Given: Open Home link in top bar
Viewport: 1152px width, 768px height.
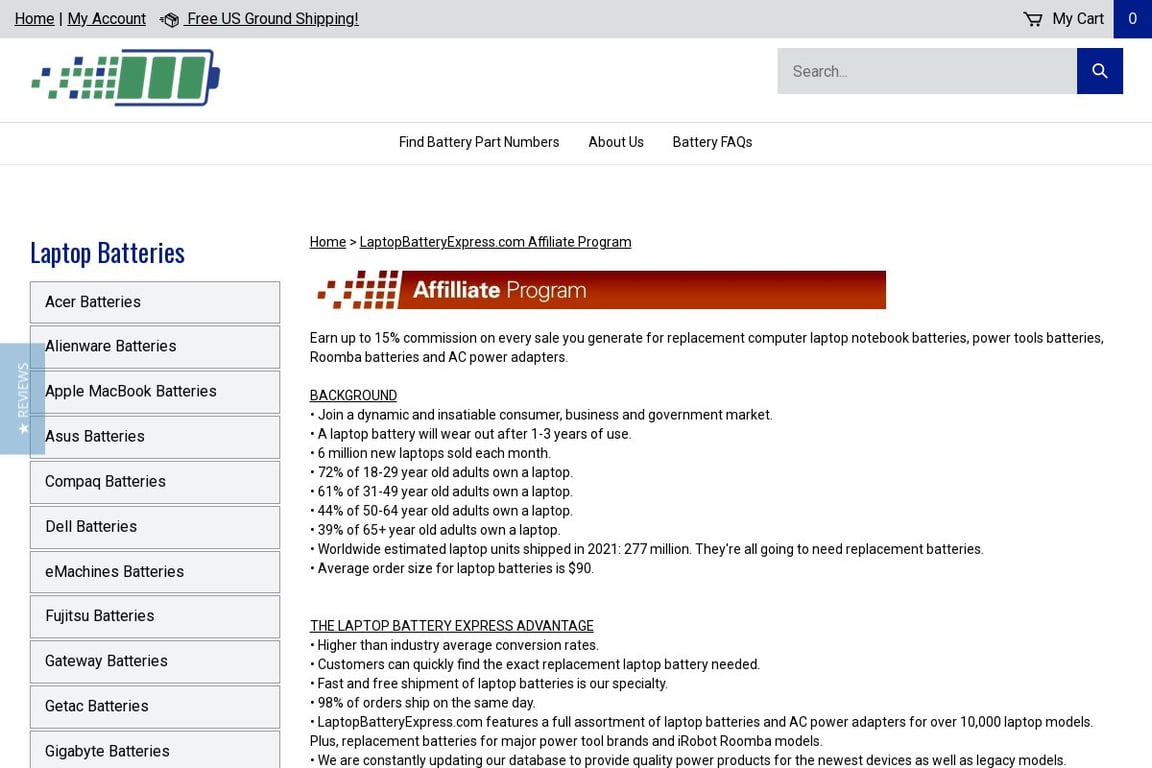Looking at the screenshot, I should (x=35, y=19).
